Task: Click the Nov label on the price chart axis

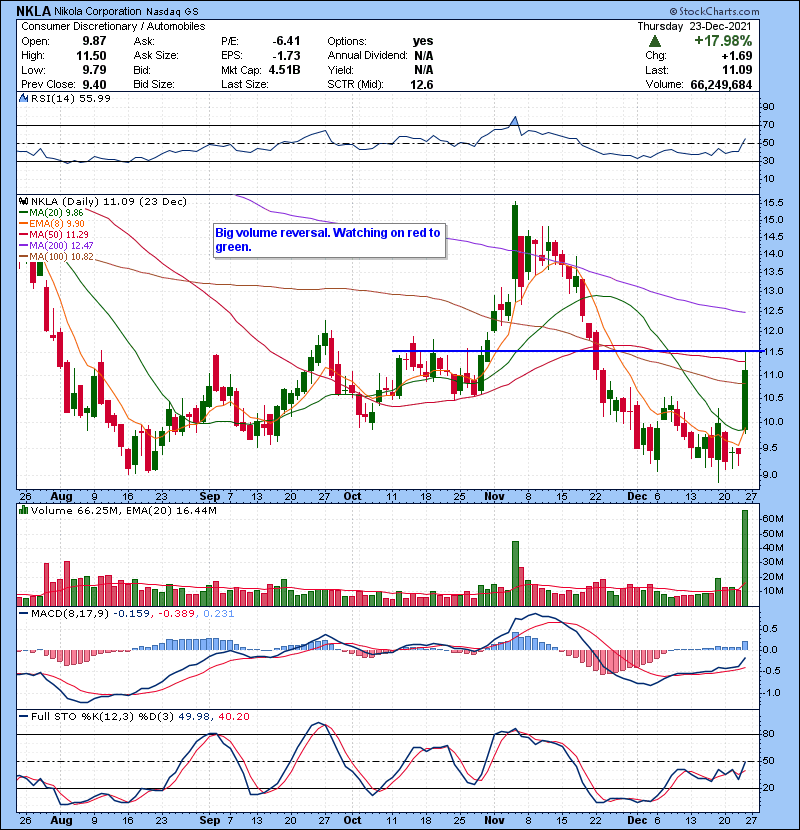Action: pyautogui.click(x=494, y=497)
